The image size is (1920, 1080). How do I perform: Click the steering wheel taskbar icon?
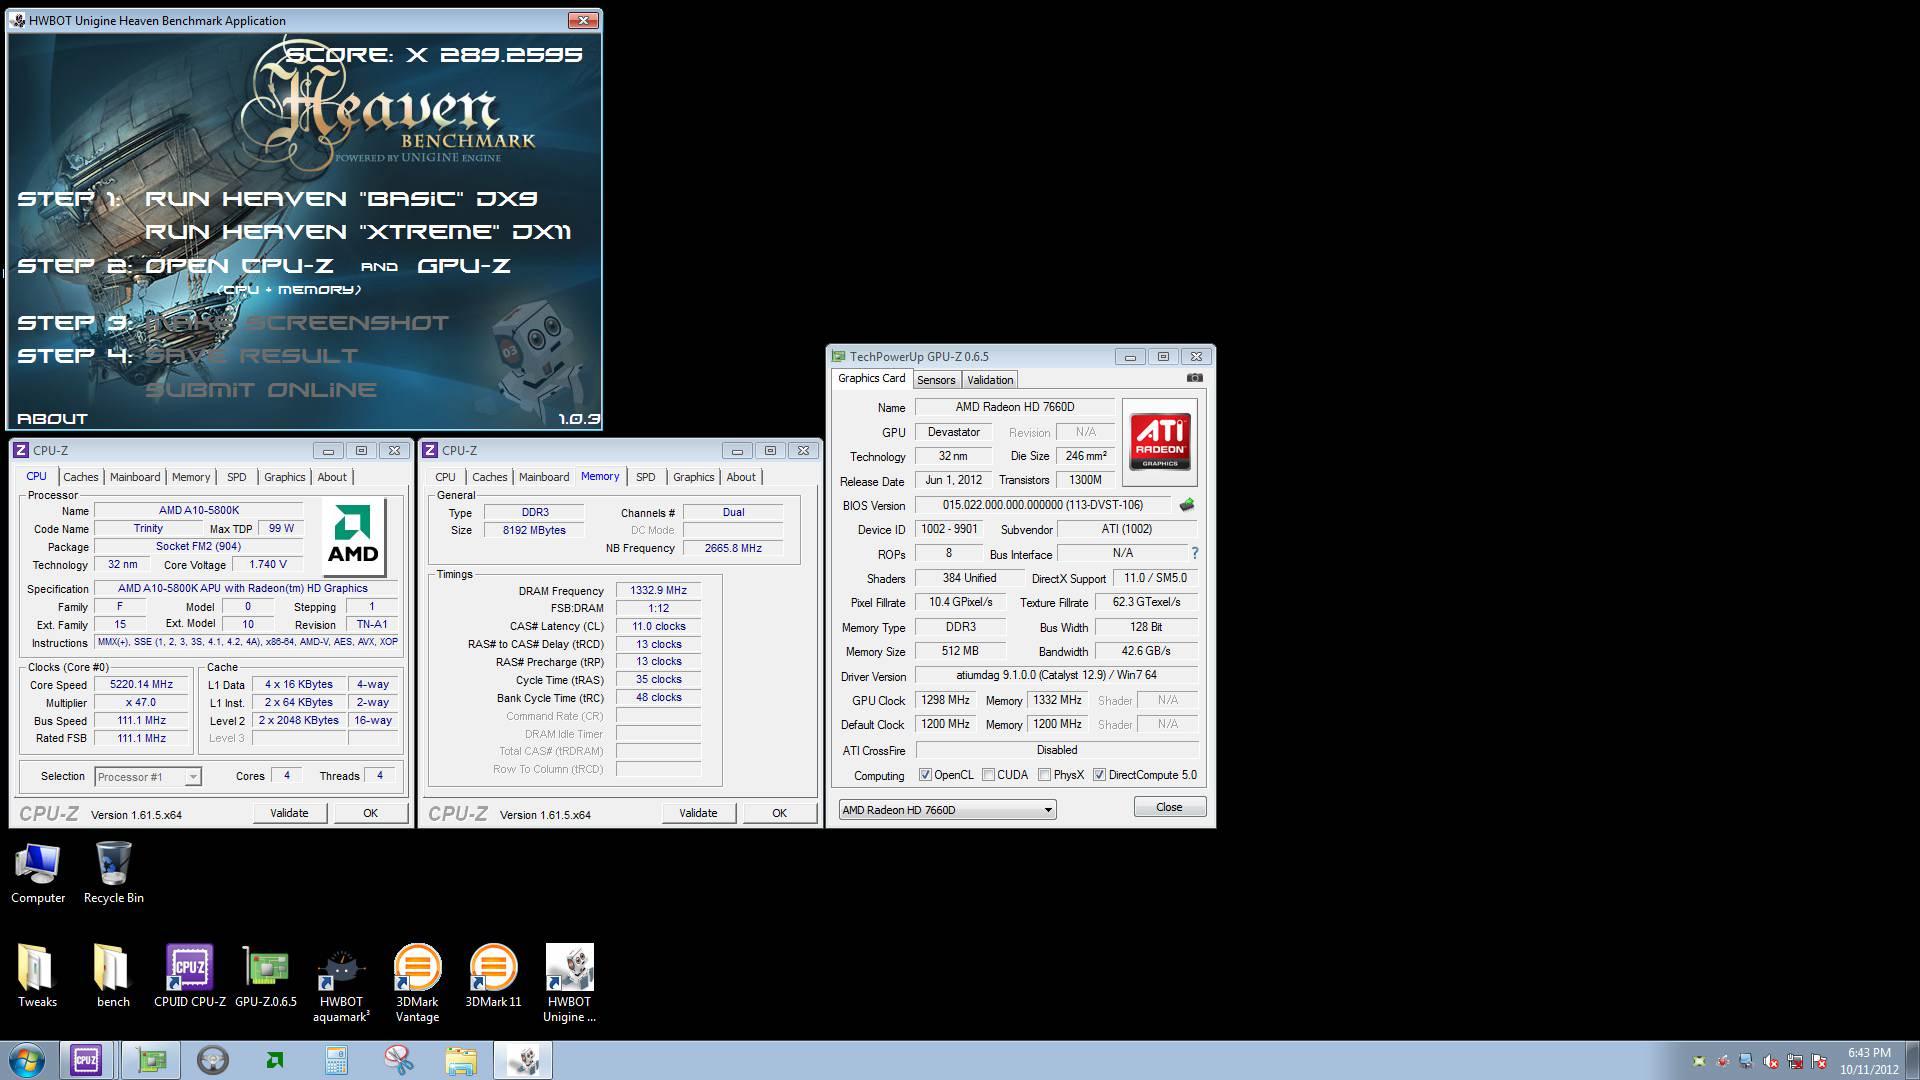coord(212,1060)
